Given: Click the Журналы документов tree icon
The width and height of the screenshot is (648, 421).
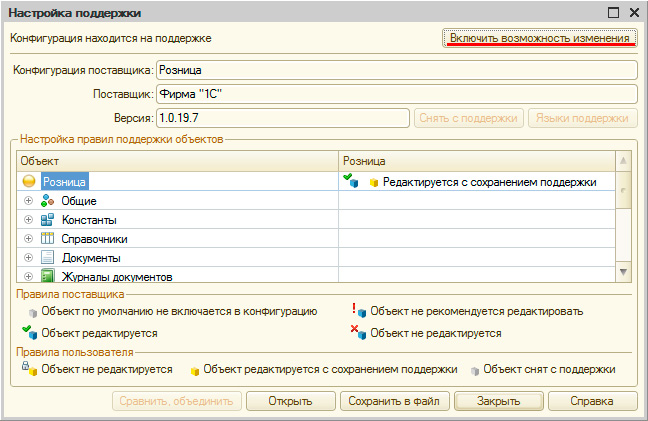Looking at the screenshot, I should (47, 276).
